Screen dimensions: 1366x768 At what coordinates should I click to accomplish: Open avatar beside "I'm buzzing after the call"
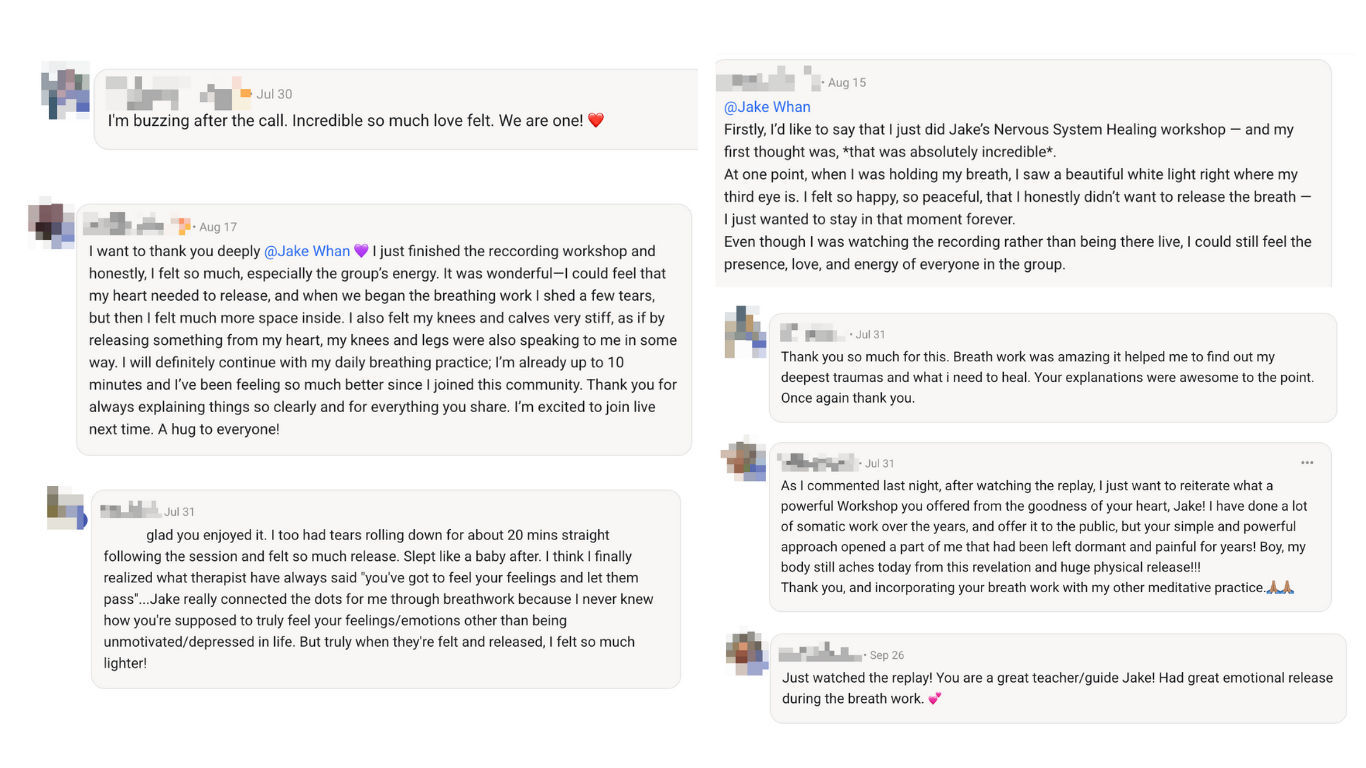pyautogui.click(x=66, y=90)
